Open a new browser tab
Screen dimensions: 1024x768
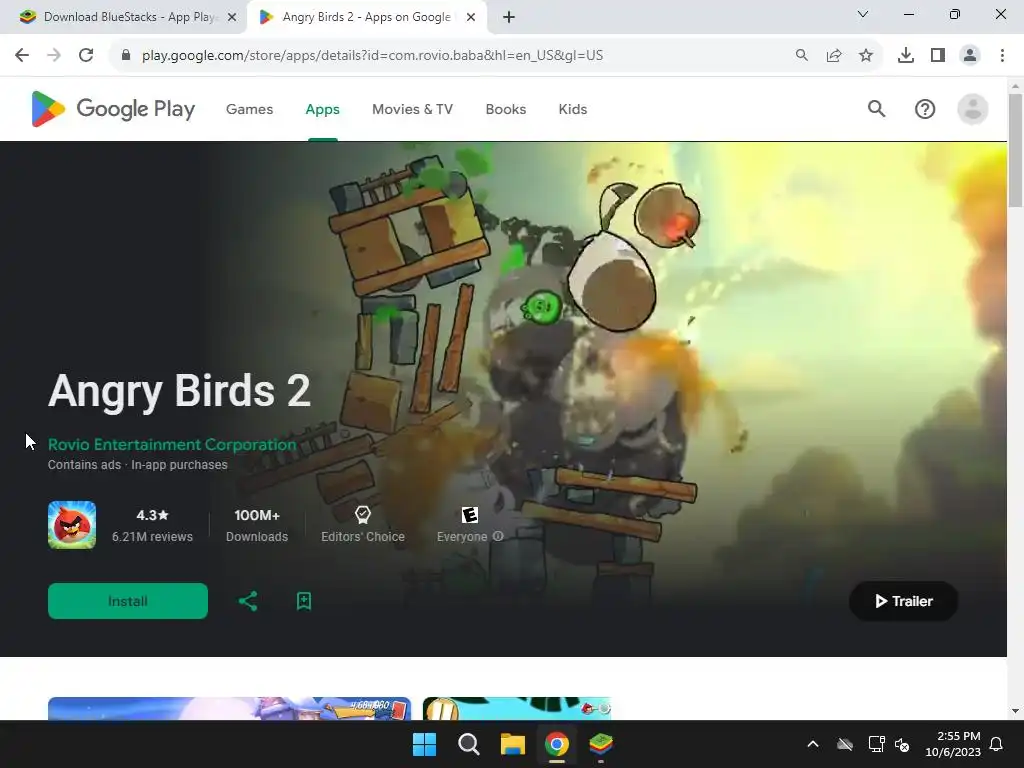click(x=509, y=18)
